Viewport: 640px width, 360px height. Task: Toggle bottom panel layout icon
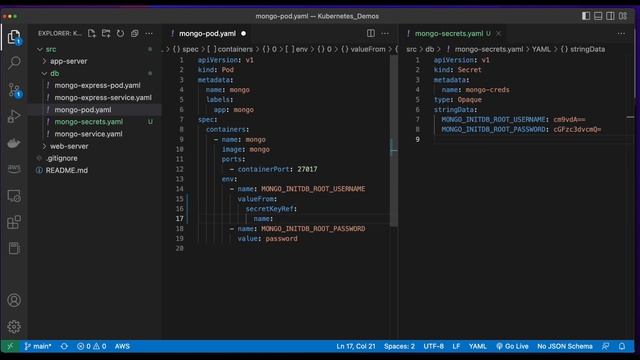[598, 16]
